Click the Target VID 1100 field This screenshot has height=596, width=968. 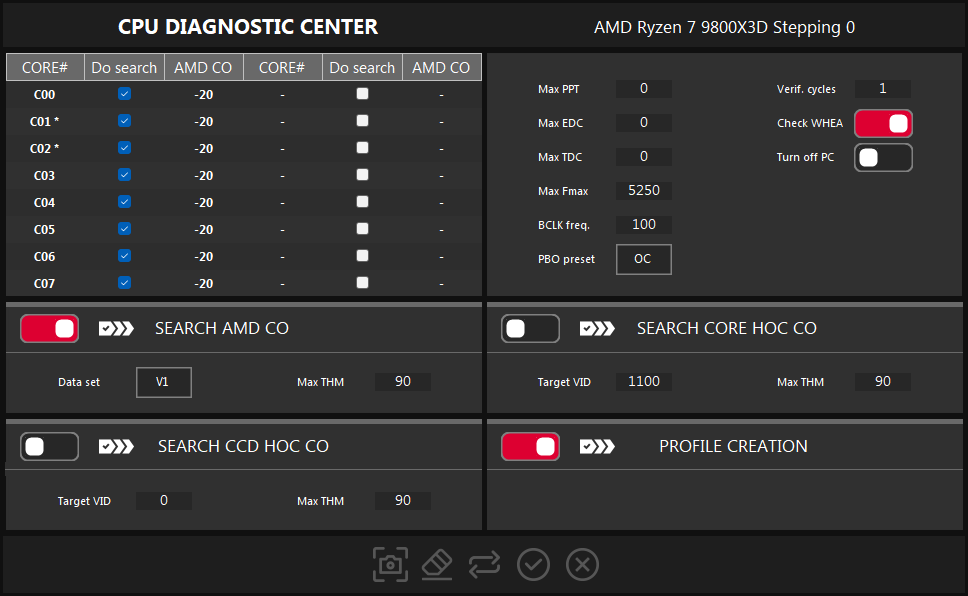coord(643,382)
